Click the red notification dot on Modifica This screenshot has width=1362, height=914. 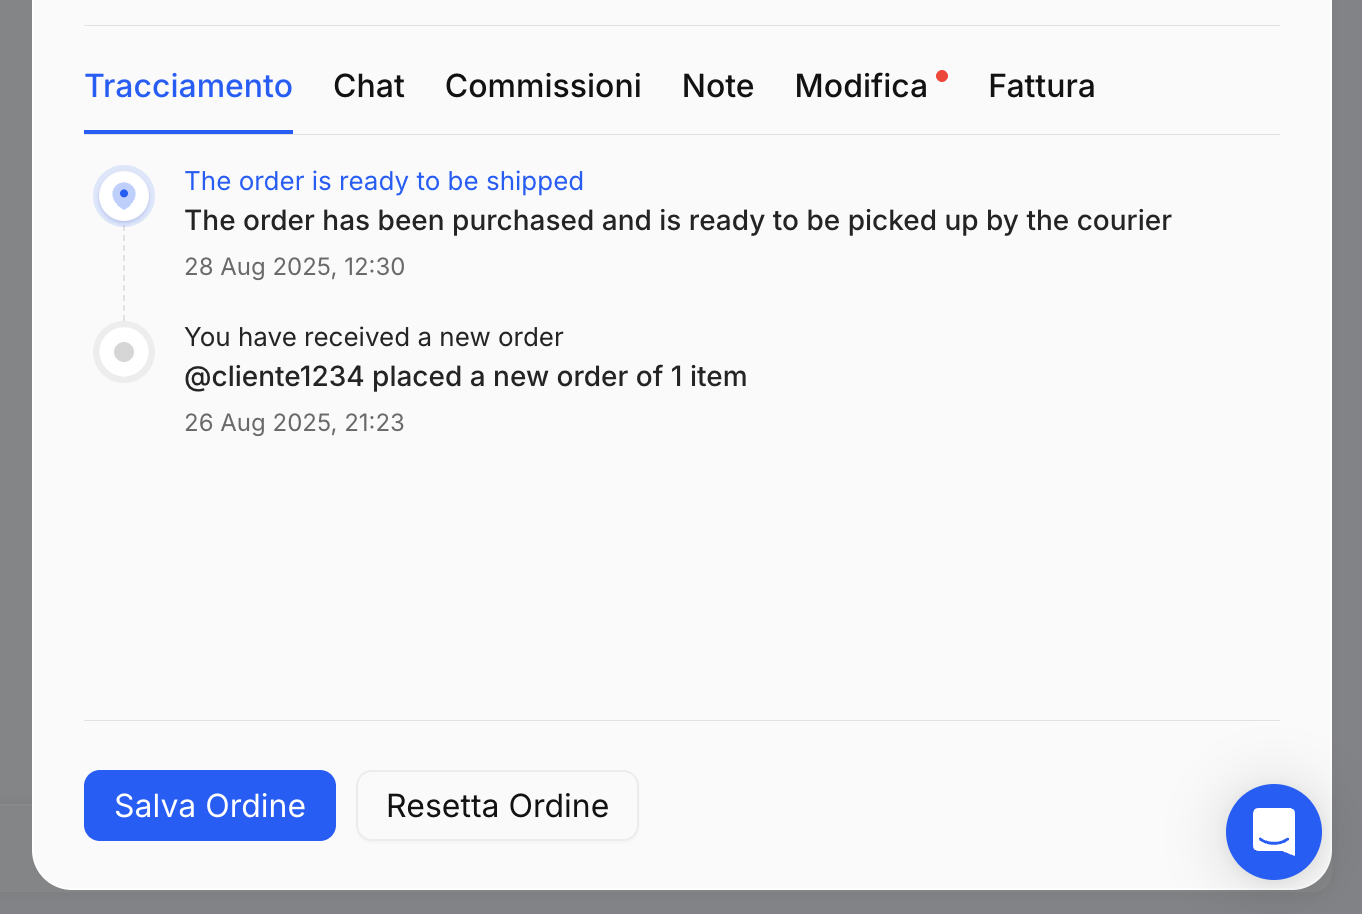tap(942, 76)
